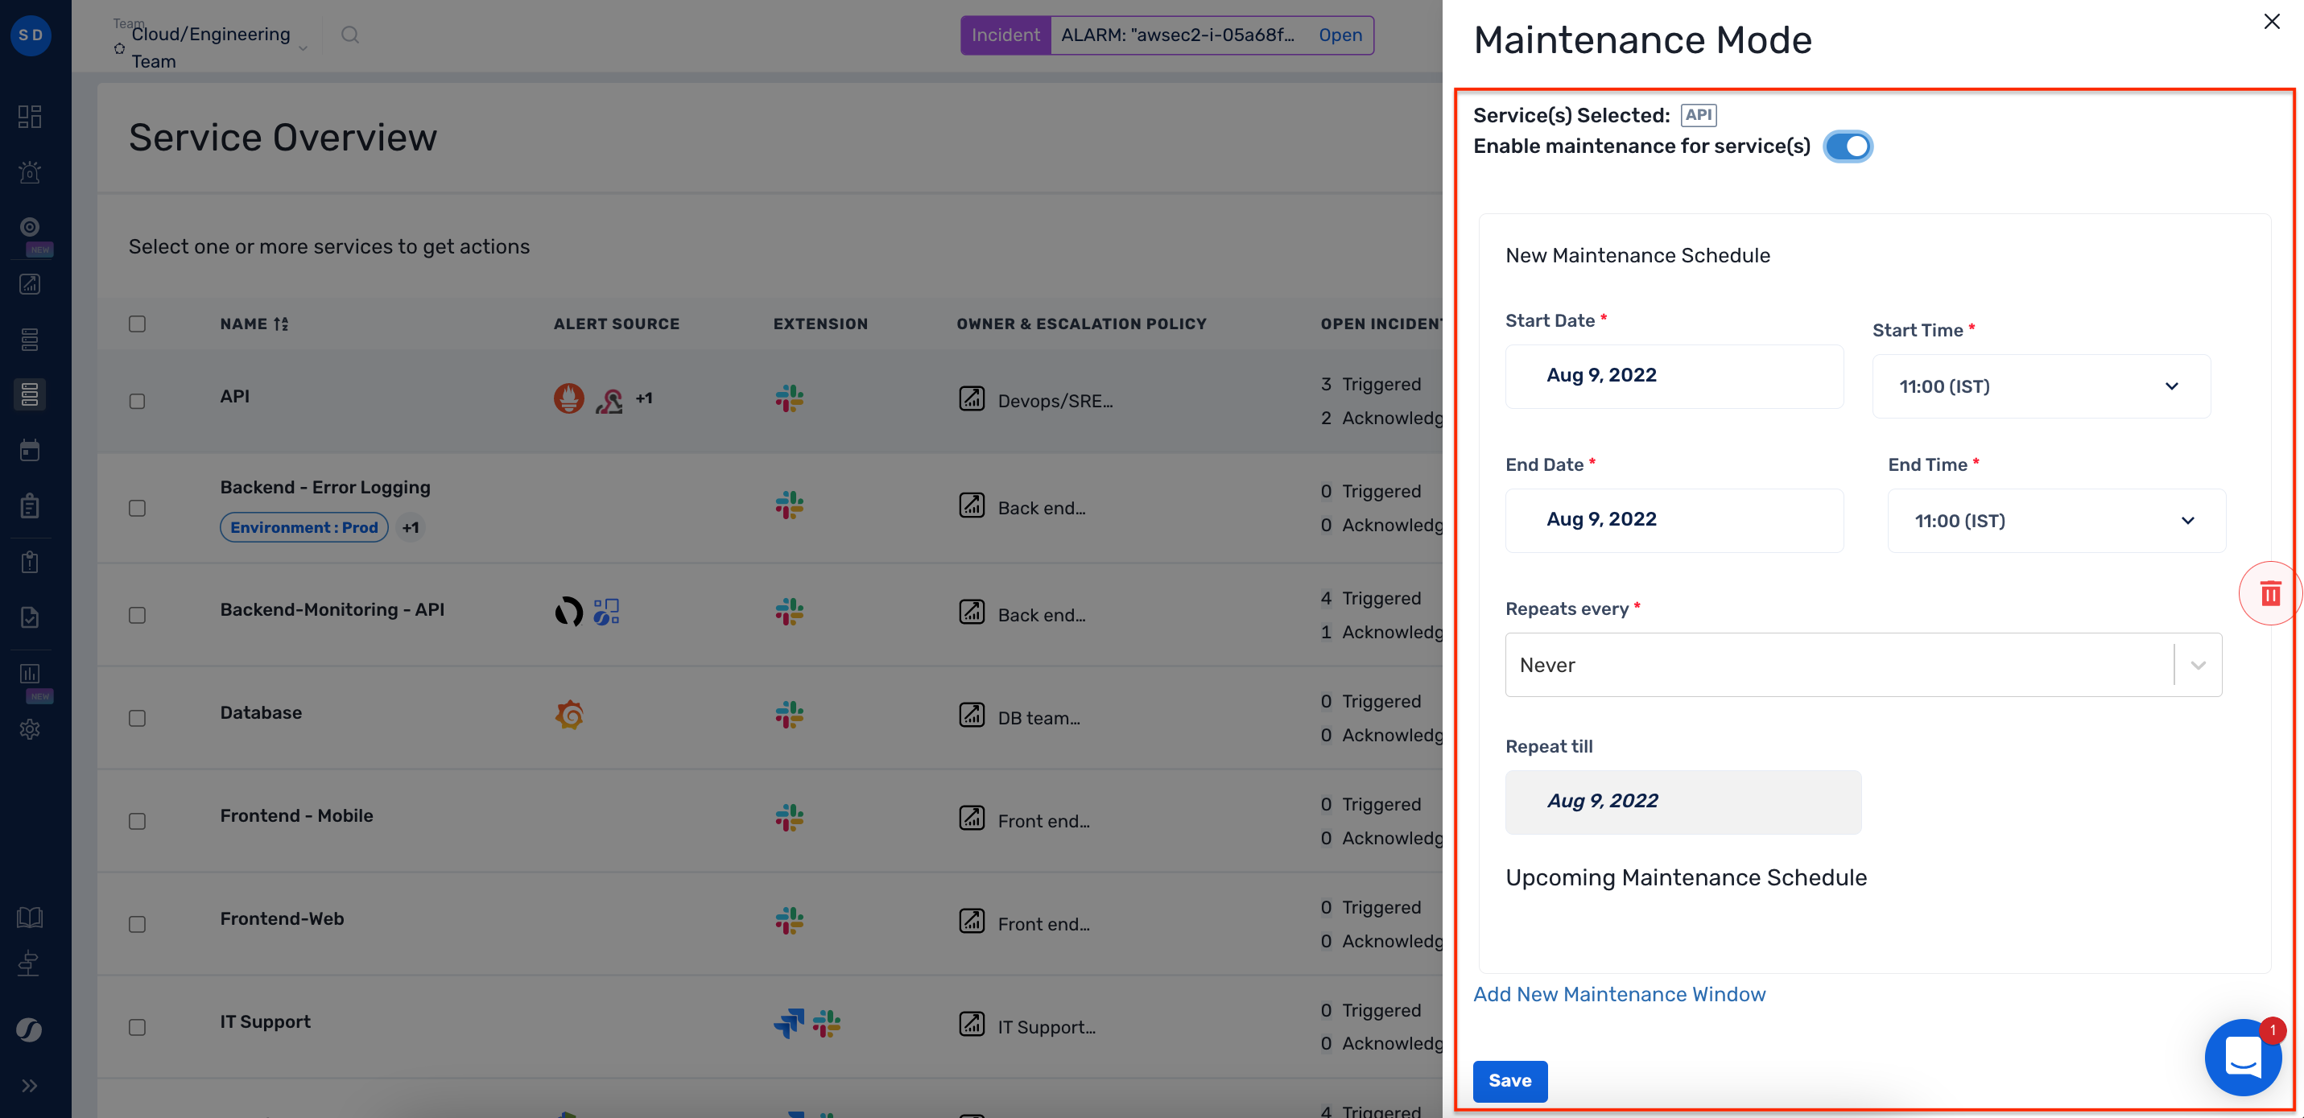Delete the maintenance schedule with trash icon

click(x=2271, y=593)
